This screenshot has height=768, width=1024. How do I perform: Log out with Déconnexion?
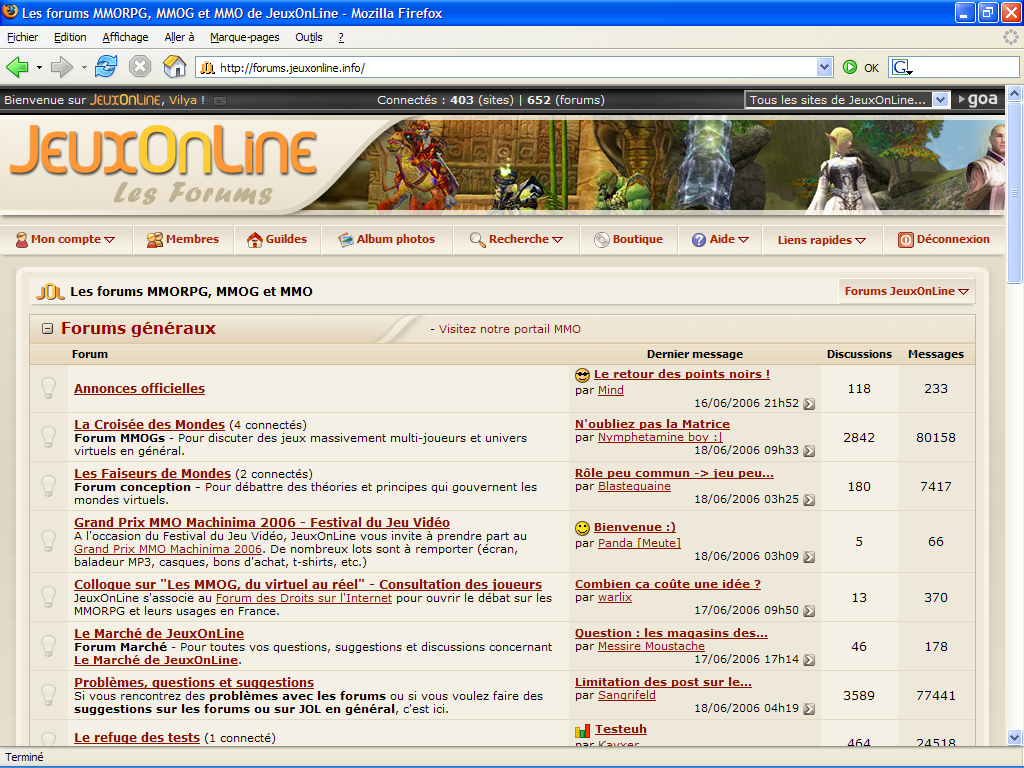(x=944, y=240)
